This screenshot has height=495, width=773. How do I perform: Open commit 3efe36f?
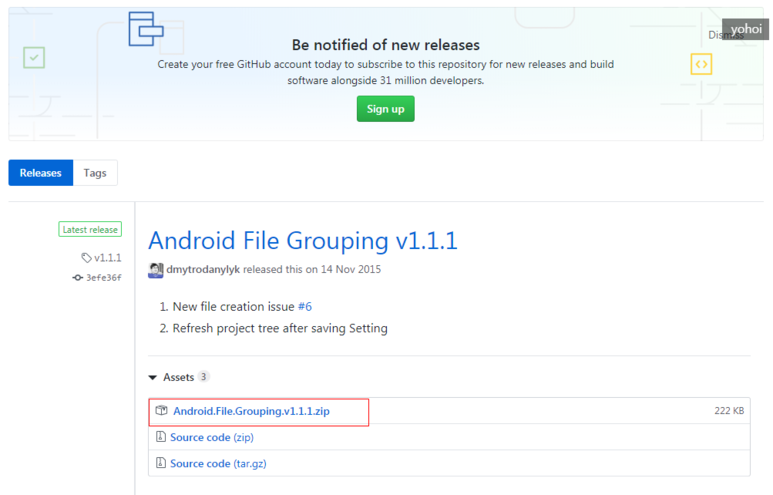[104, 278]
